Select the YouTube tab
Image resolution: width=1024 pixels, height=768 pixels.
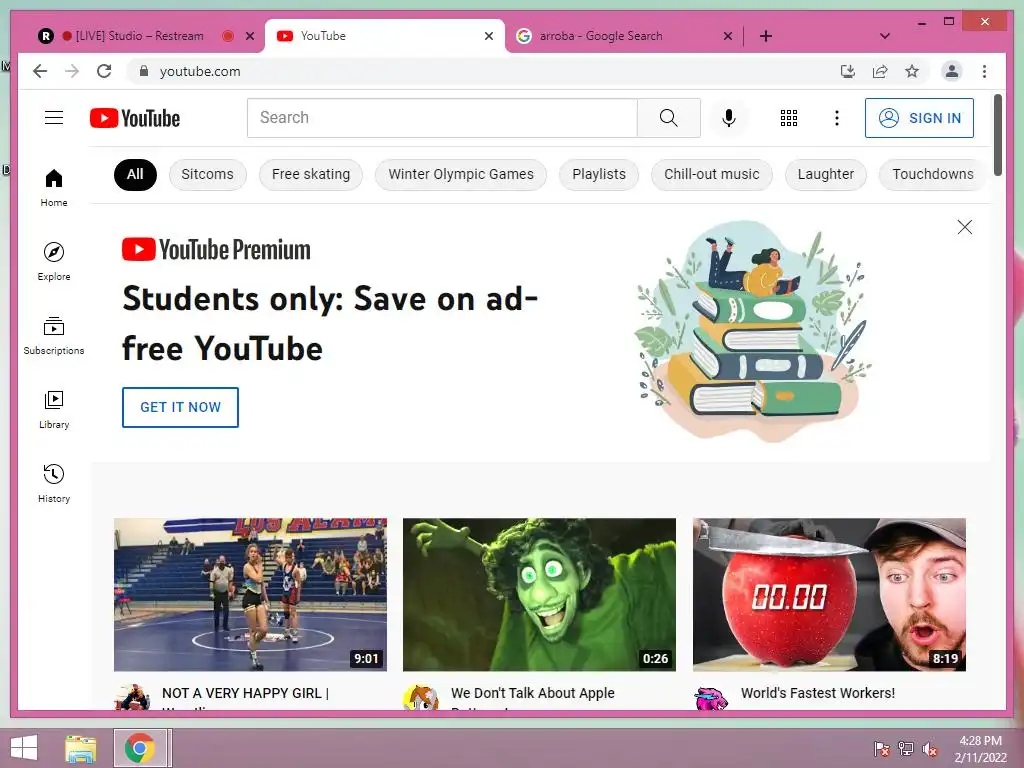[x=384, y=36]
